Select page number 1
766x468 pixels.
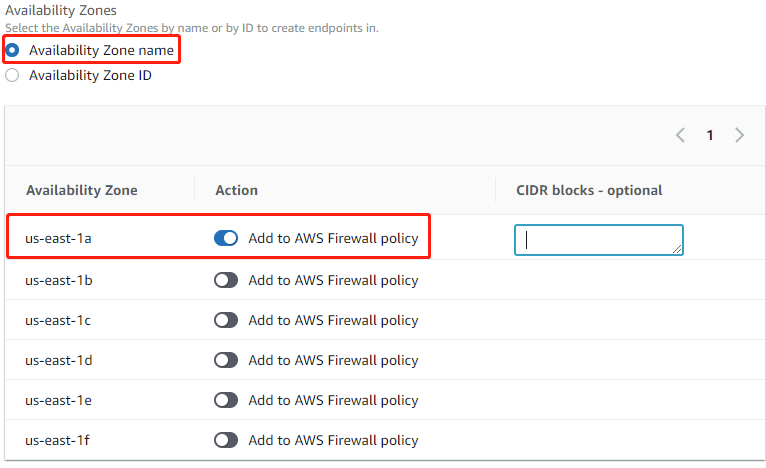coord(710,135)
